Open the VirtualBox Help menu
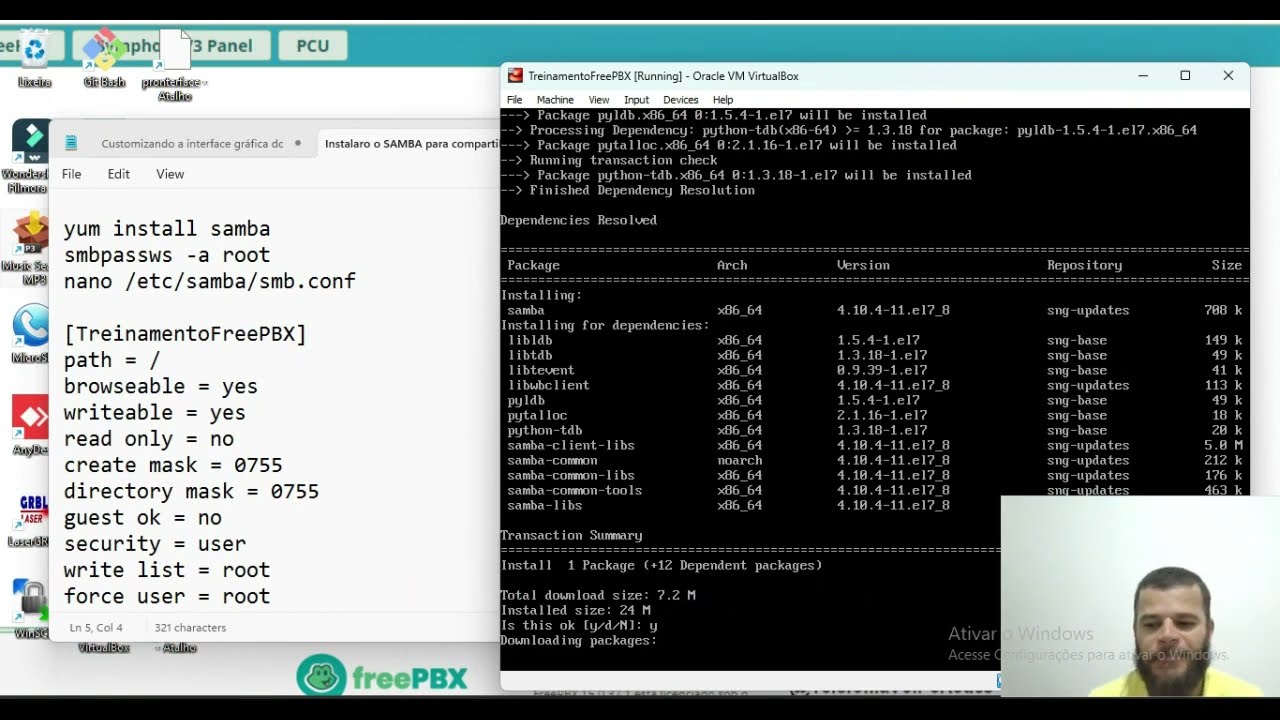1280x720 pixels. [x=723, y=100]
